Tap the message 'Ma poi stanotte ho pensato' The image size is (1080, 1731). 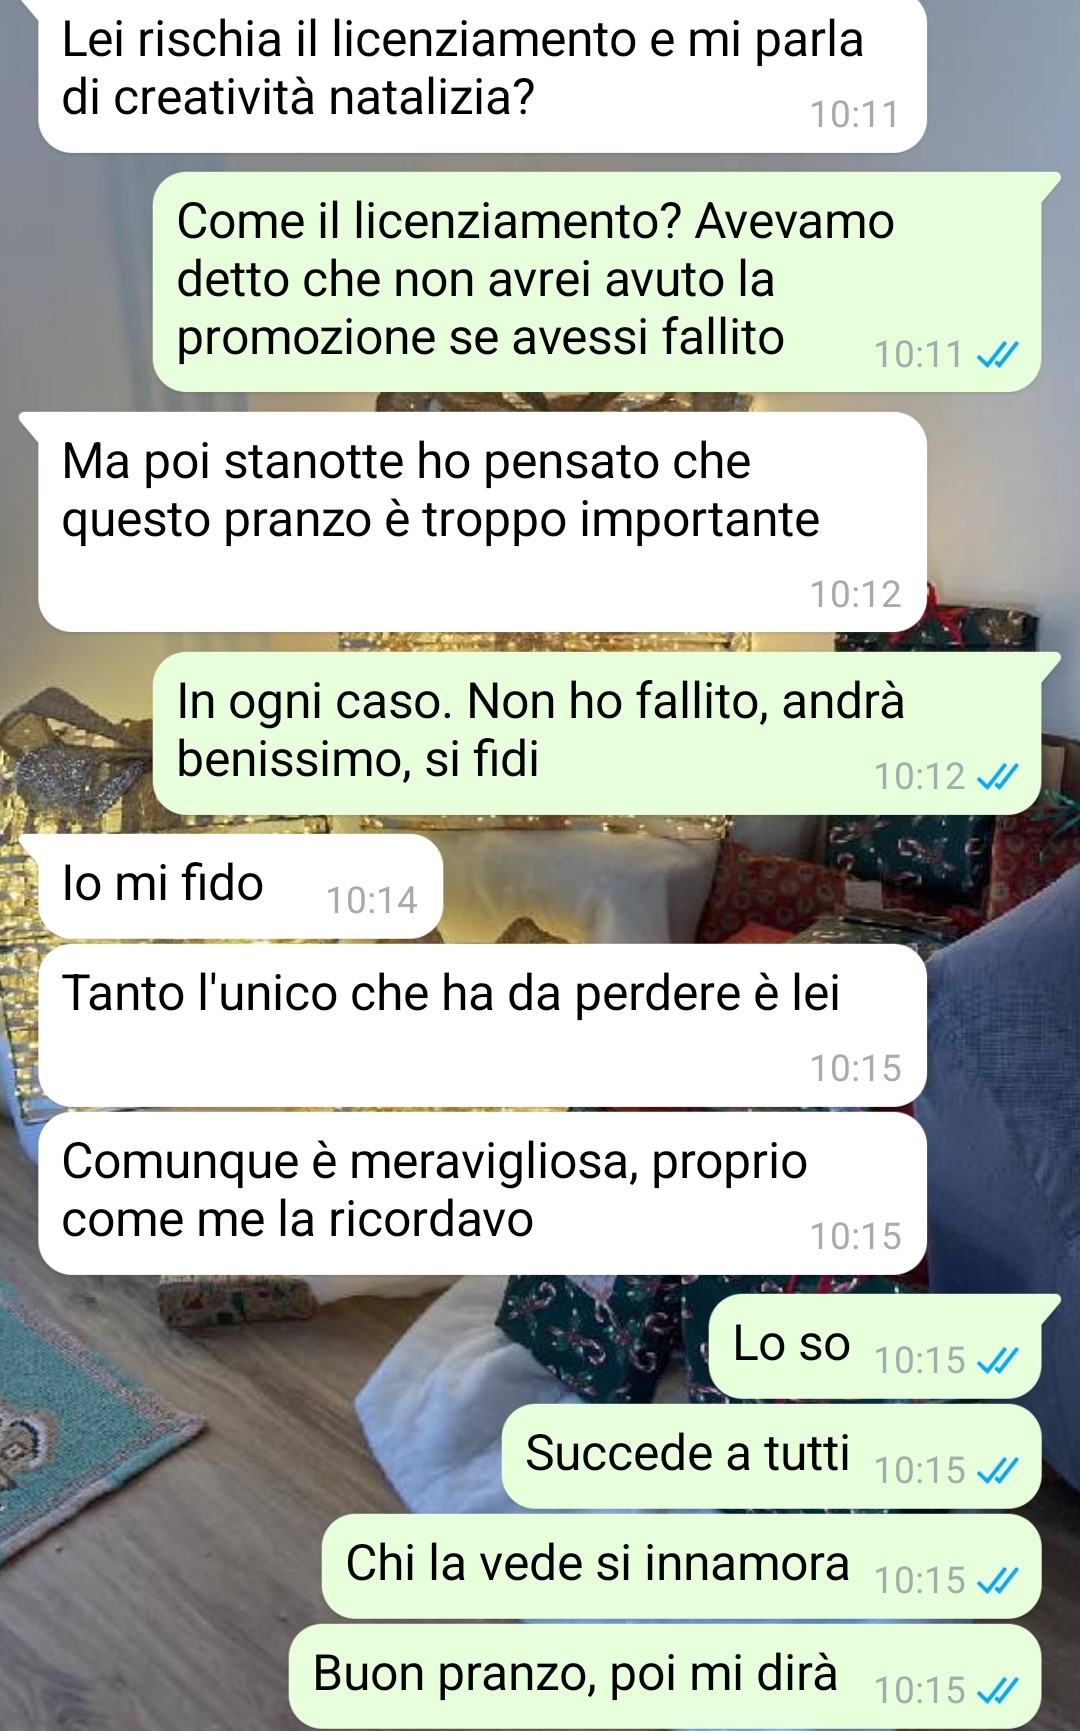click(482, 522)
